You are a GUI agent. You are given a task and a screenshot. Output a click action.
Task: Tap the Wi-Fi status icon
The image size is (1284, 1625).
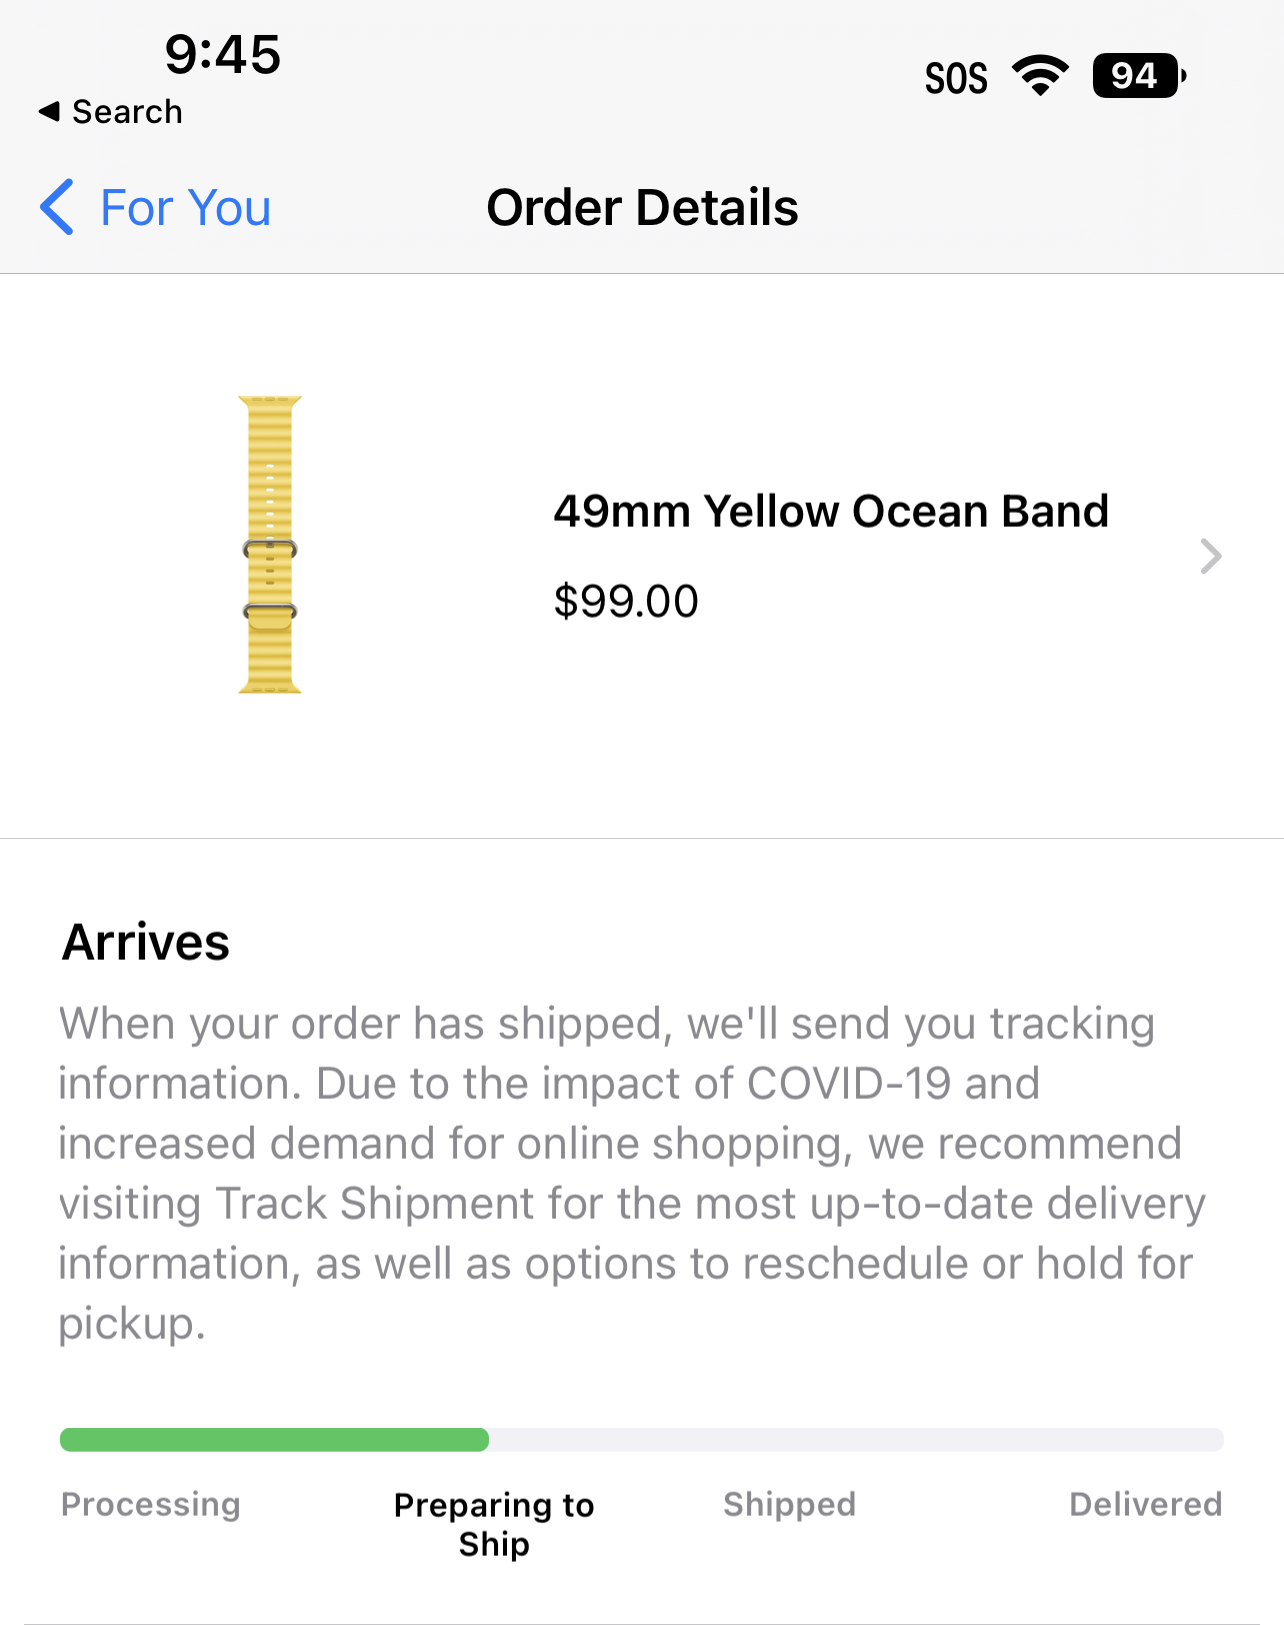coord(1040,76)
